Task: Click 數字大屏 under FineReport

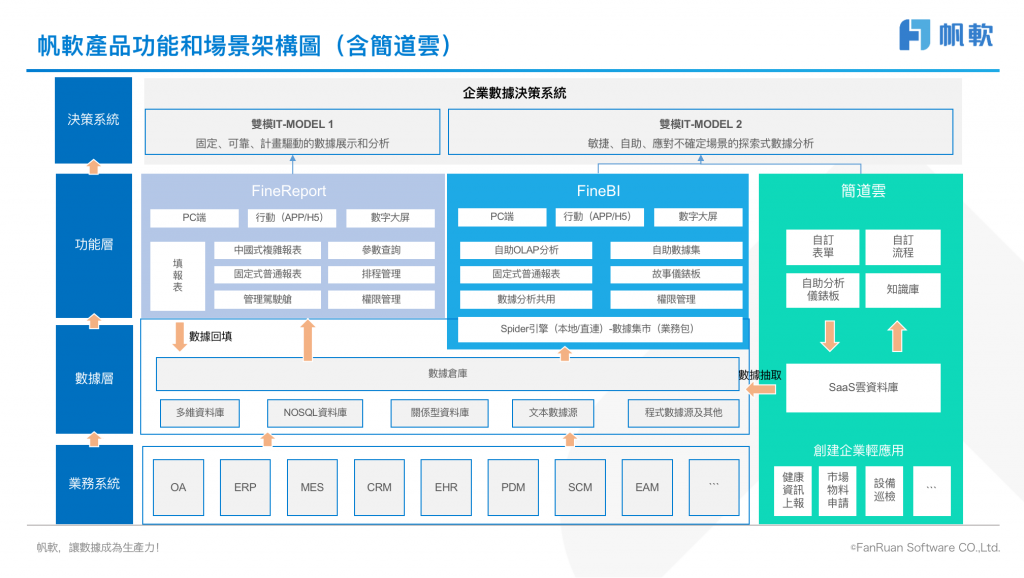Action: click(390, 217)
